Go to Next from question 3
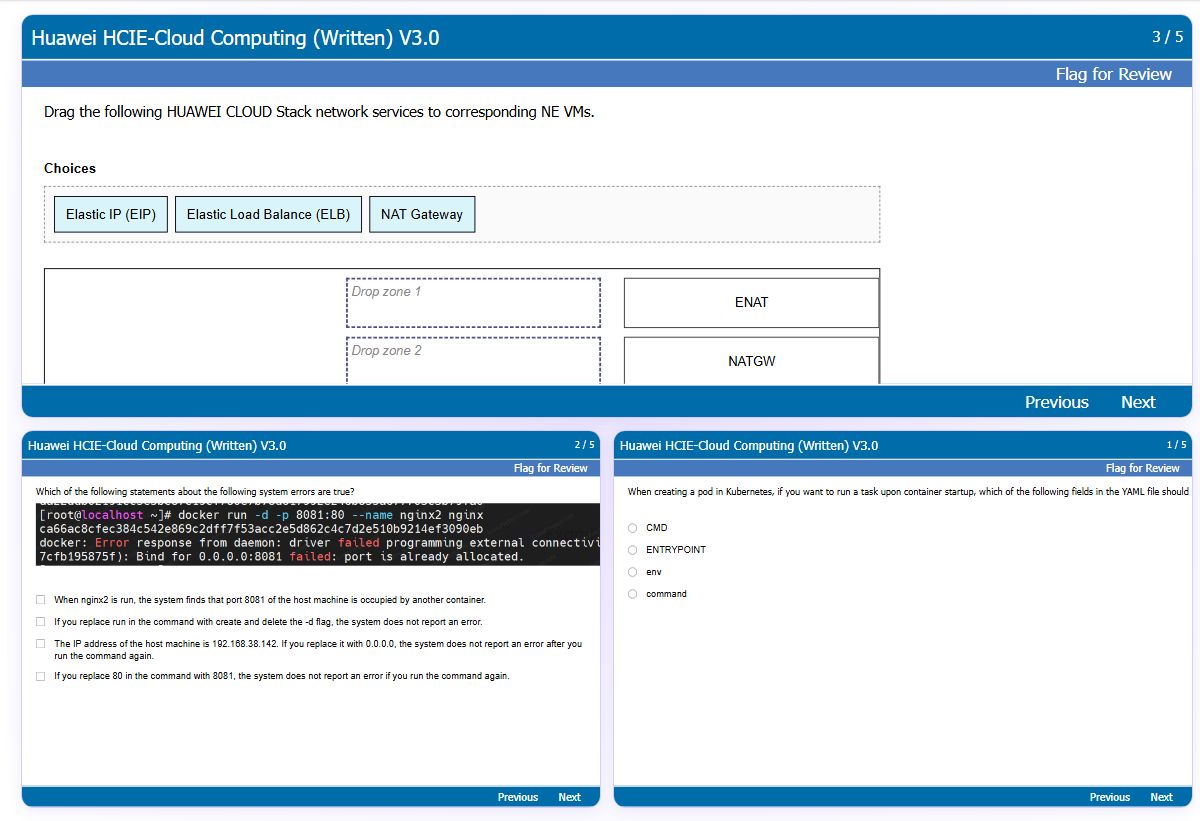 click(x=1138, y=402)
